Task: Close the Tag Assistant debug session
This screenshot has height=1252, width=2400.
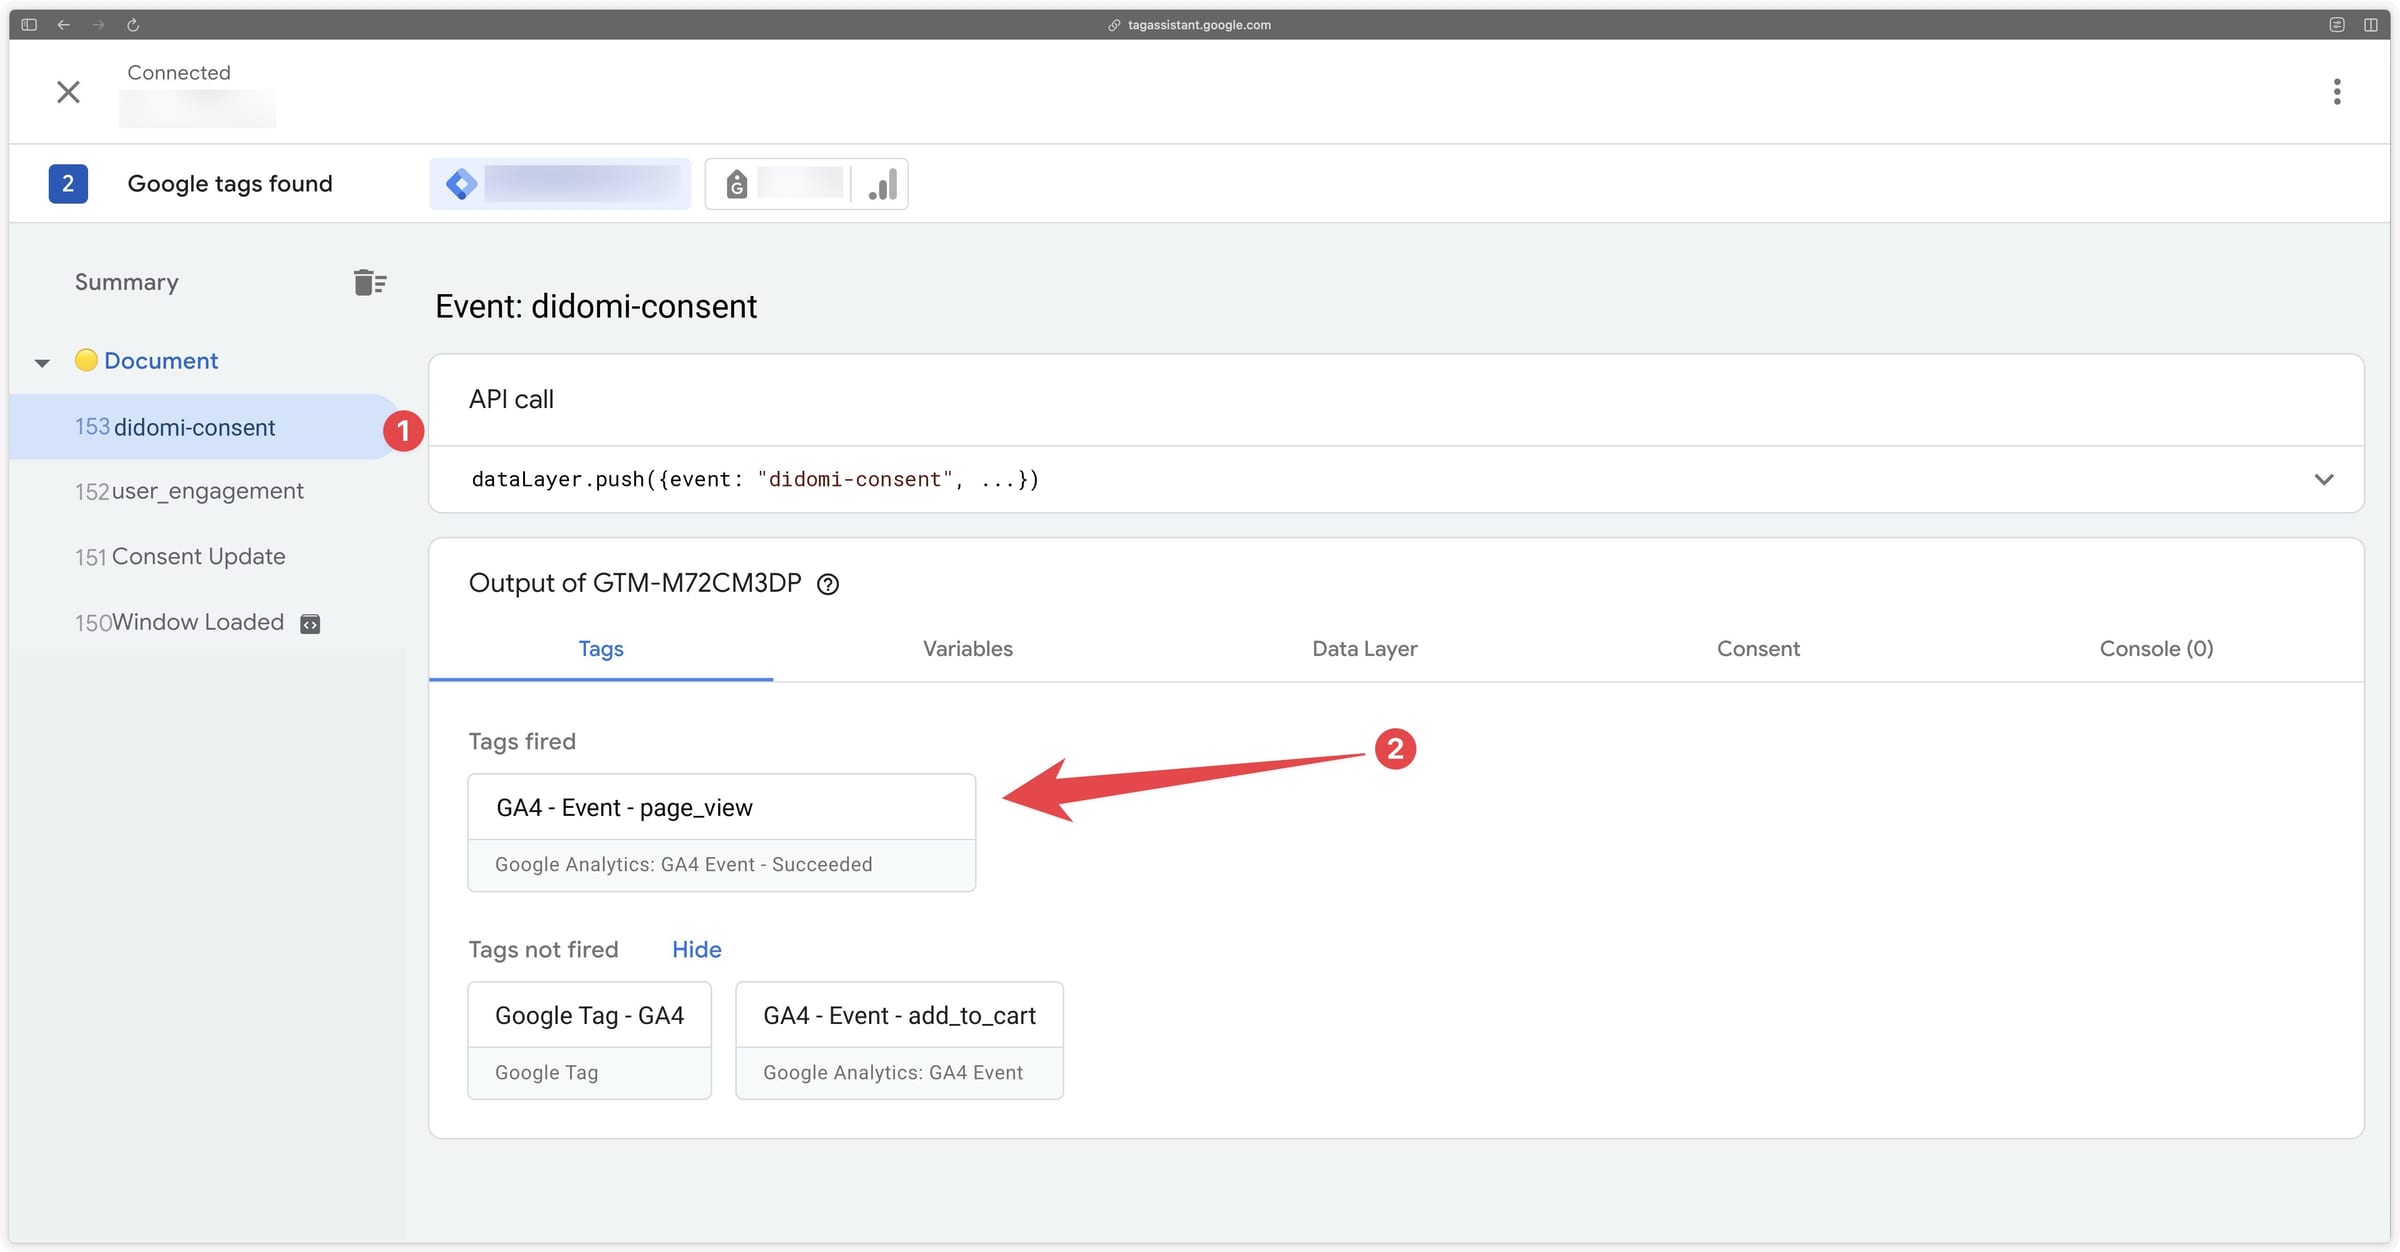Action: point(68,92)
